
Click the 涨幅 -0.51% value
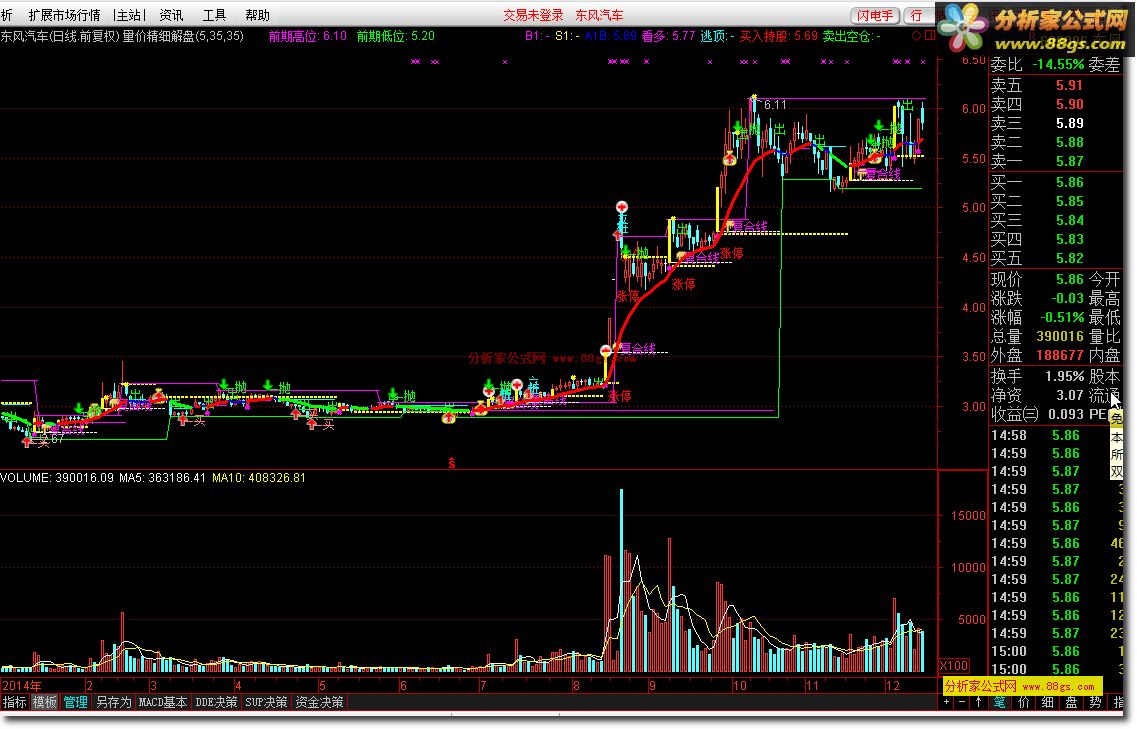pos(1062,318)
